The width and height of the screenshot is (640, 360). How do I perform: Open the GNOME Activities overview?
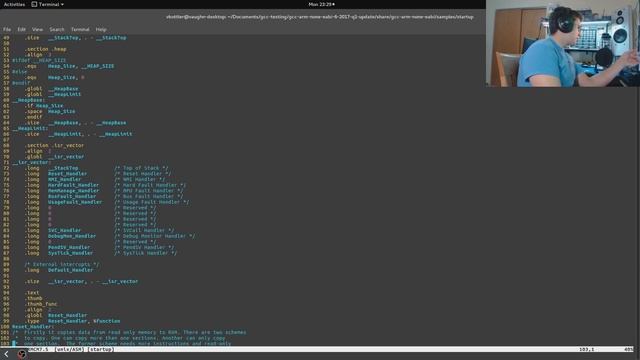coord(14,4)
